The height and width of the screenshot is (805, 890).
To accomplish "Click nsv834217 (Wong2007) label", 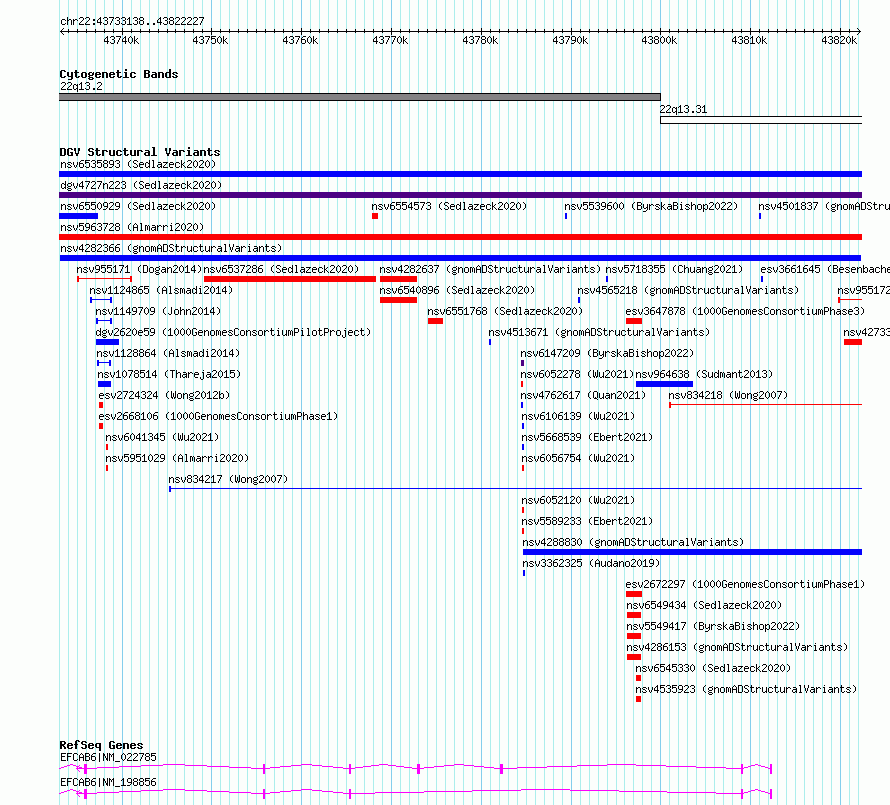I will (228, 480).
